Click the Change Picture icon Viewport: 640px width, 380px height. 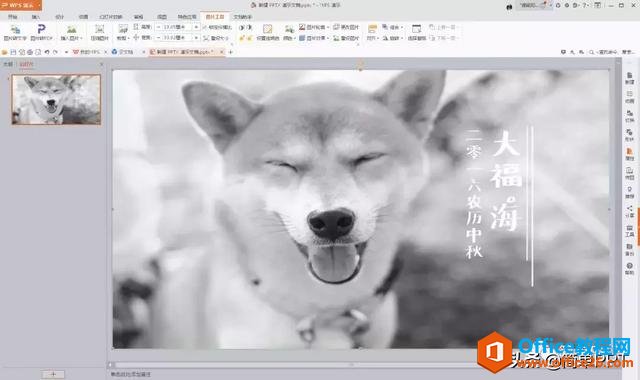click(336, 27)
